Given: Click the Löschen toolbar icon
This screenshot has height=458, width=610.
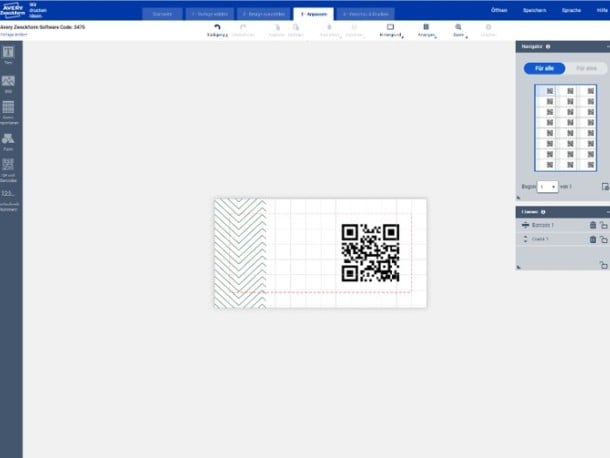Looking at the screenshot, I should pyautogui.click(x=488, y=27).
